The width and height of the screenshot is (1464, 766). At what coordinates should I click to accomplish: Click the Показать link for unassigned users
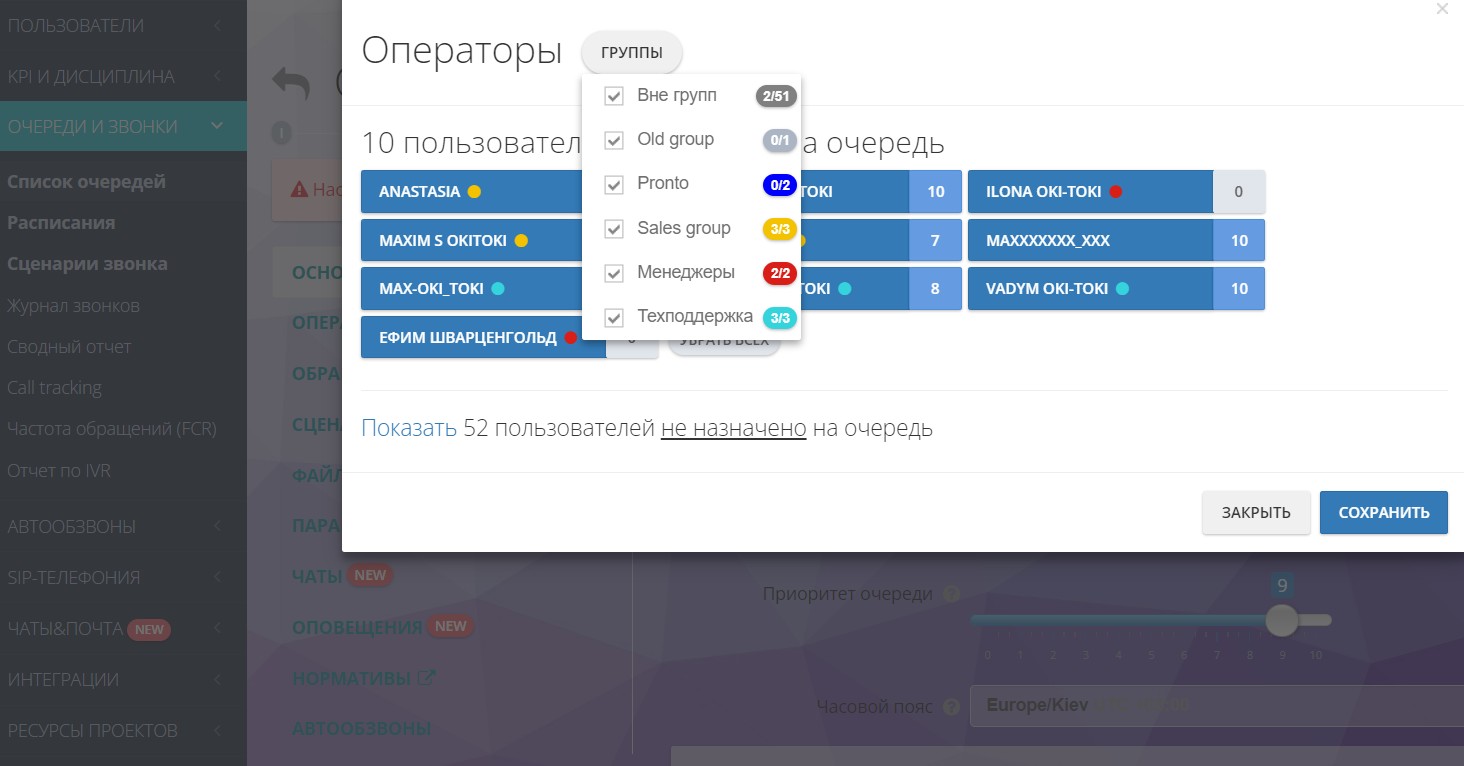(x=408, y=429)
